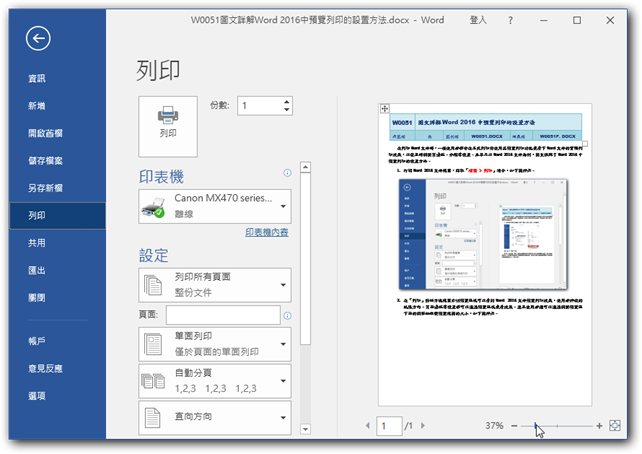Expand the 單面列印 one-sided printing dropdown
Screen dimensions: 642x454
tap(215, 344)
